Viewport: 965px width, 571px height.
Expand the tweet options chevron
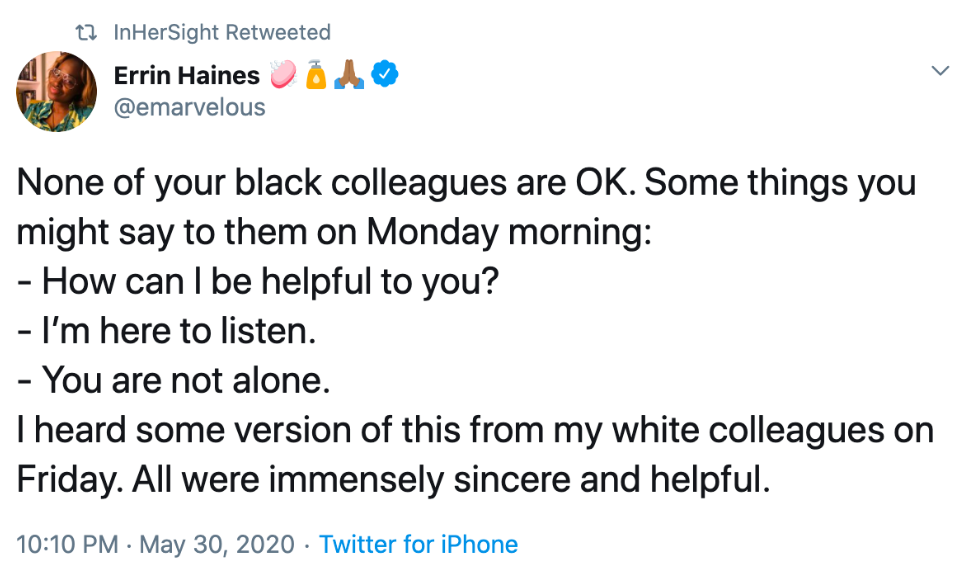tap(940, 70)
